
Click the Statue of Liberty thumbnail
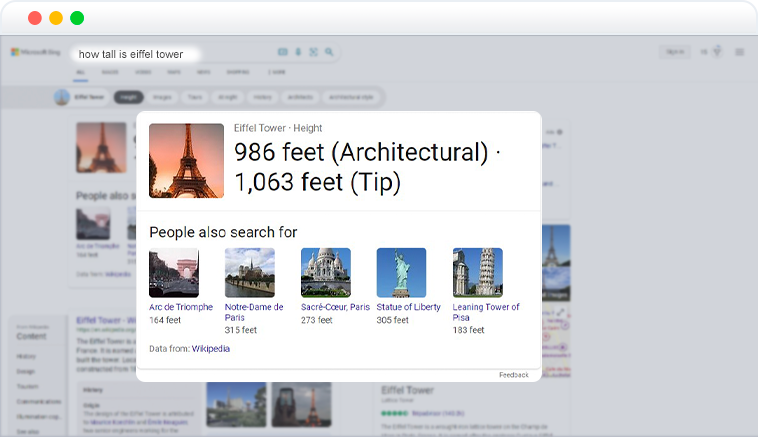(x=401, y=273)
